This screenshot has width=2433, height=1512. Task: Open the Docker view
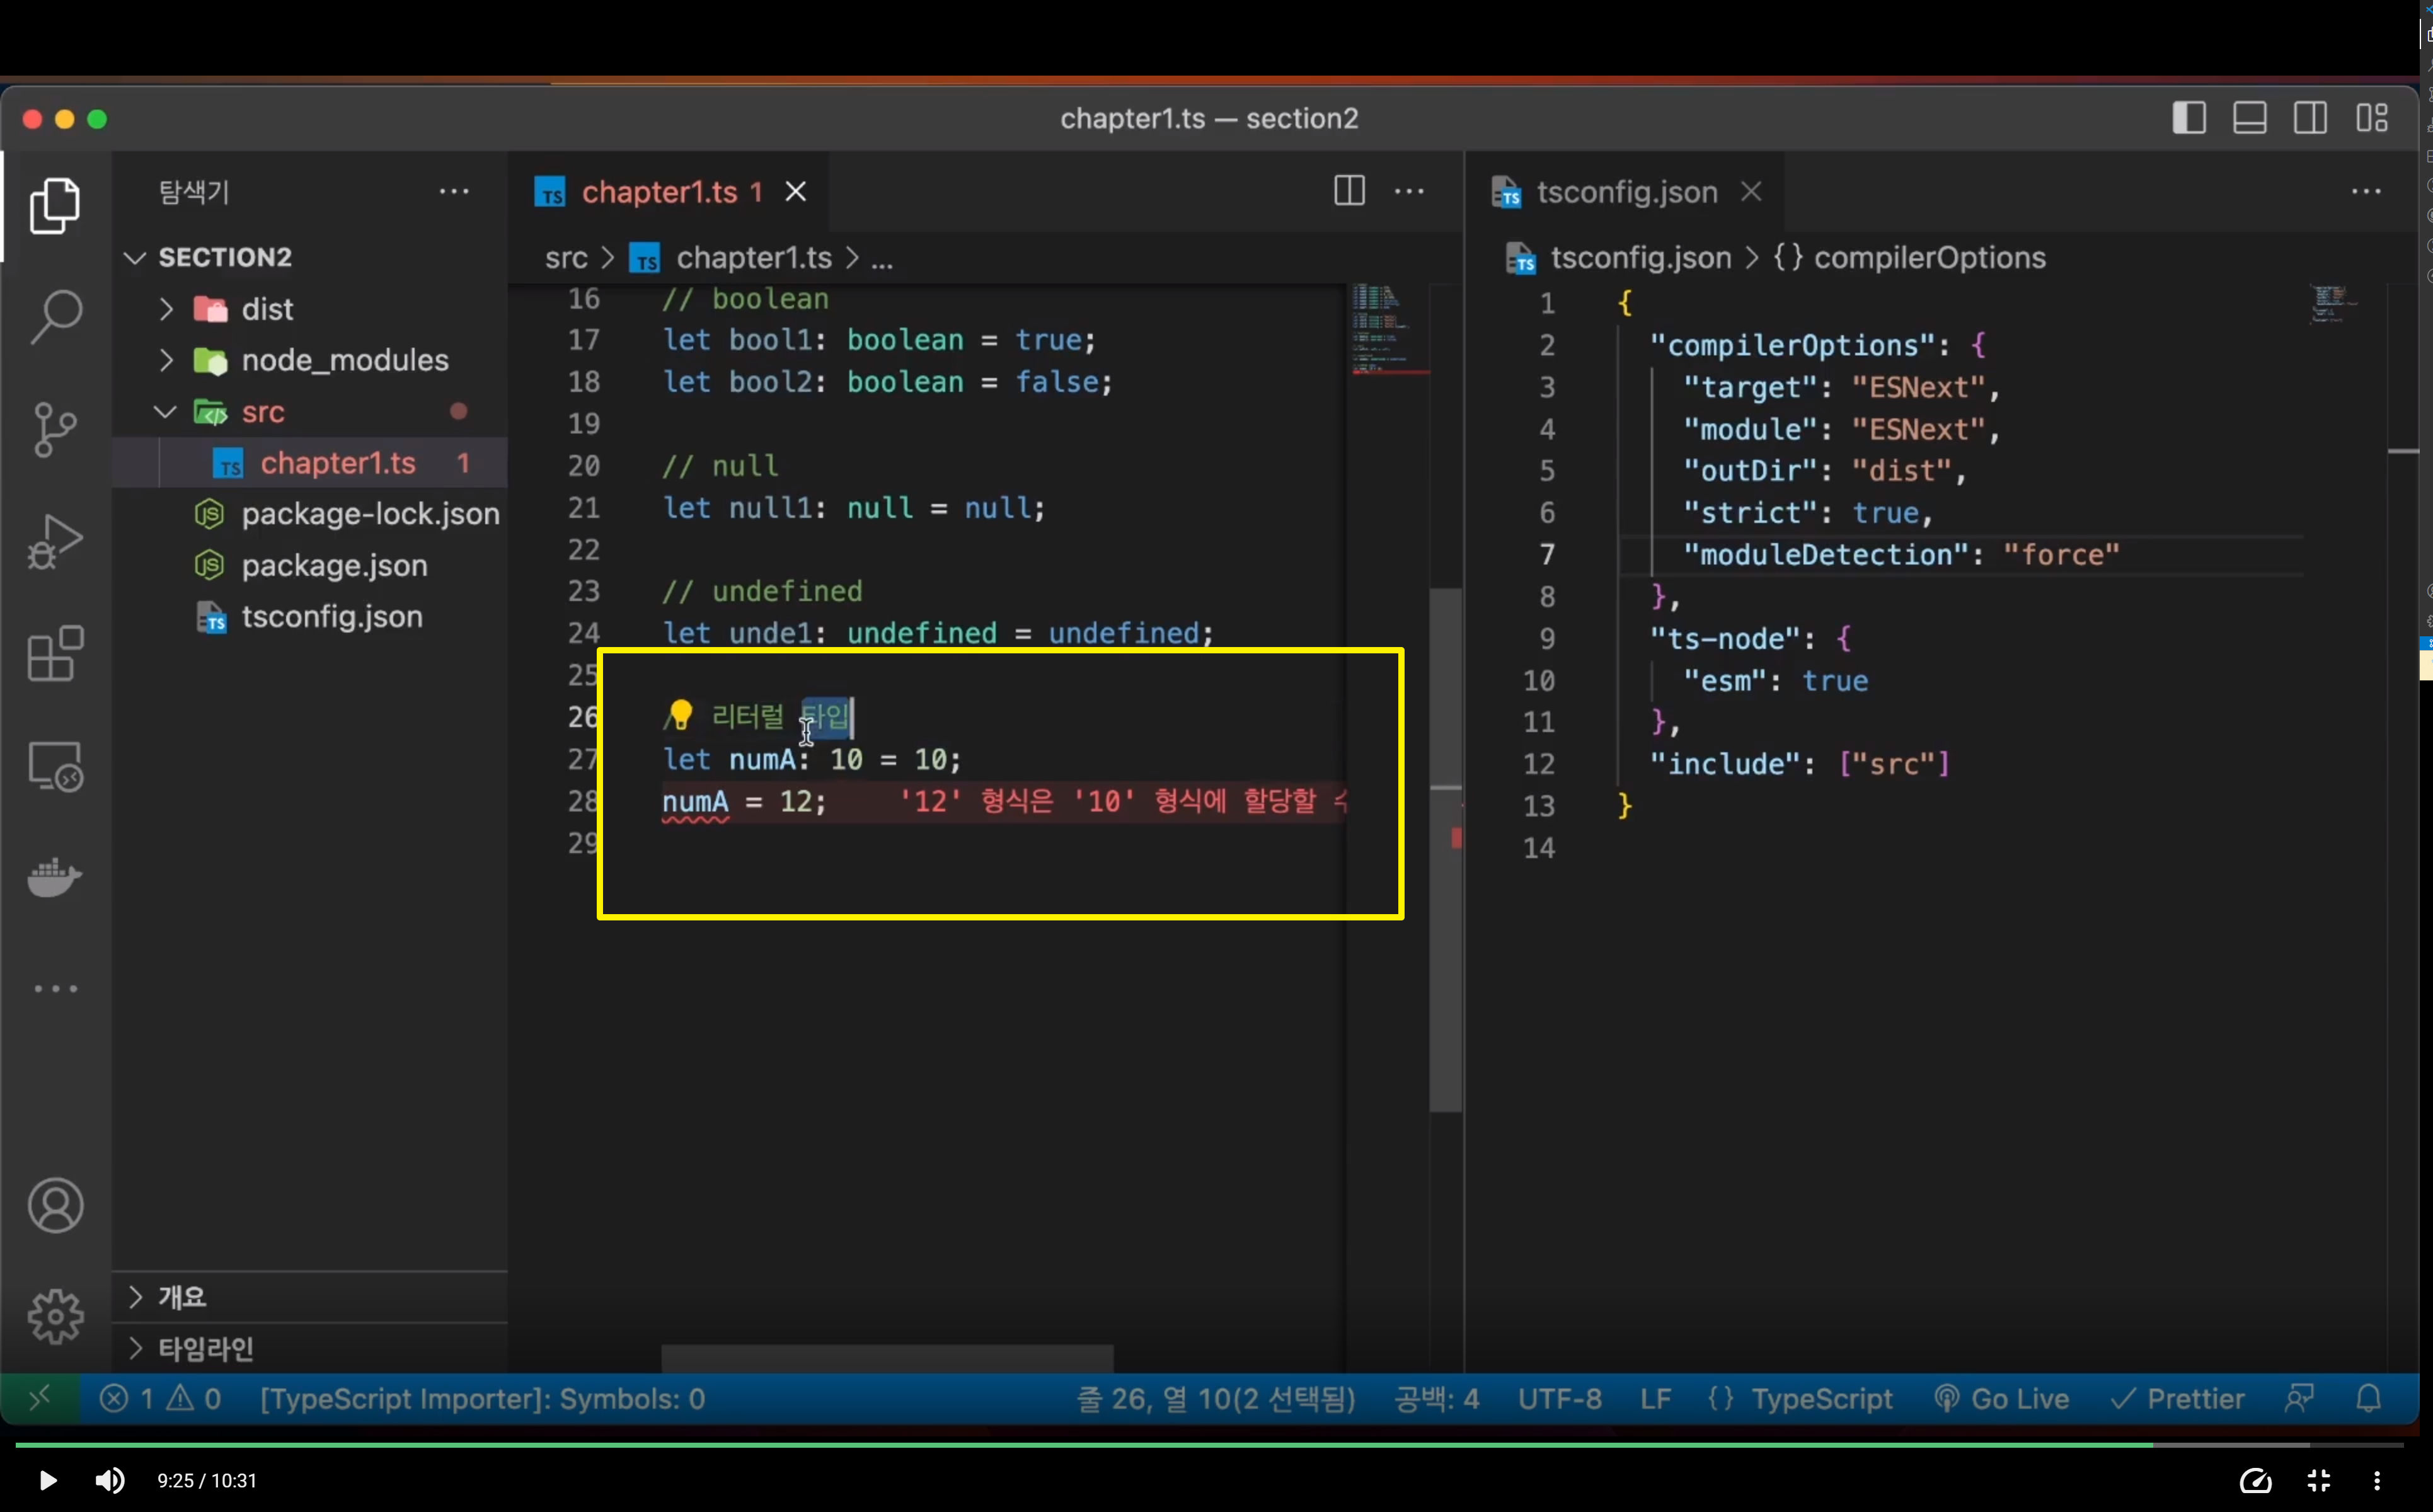(55, 878)
